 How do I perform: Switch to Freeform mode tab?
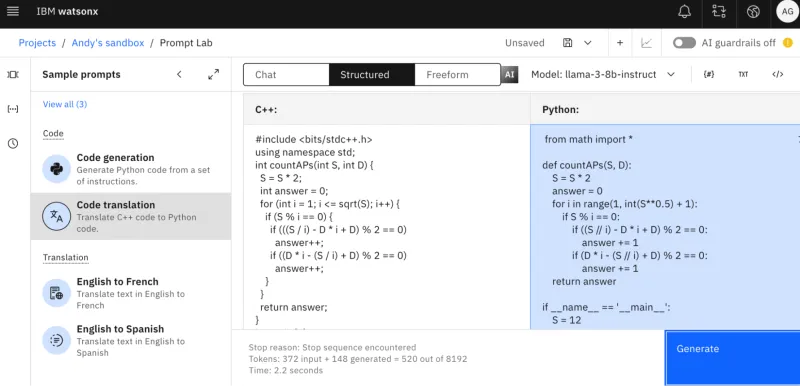pos(457,74)
